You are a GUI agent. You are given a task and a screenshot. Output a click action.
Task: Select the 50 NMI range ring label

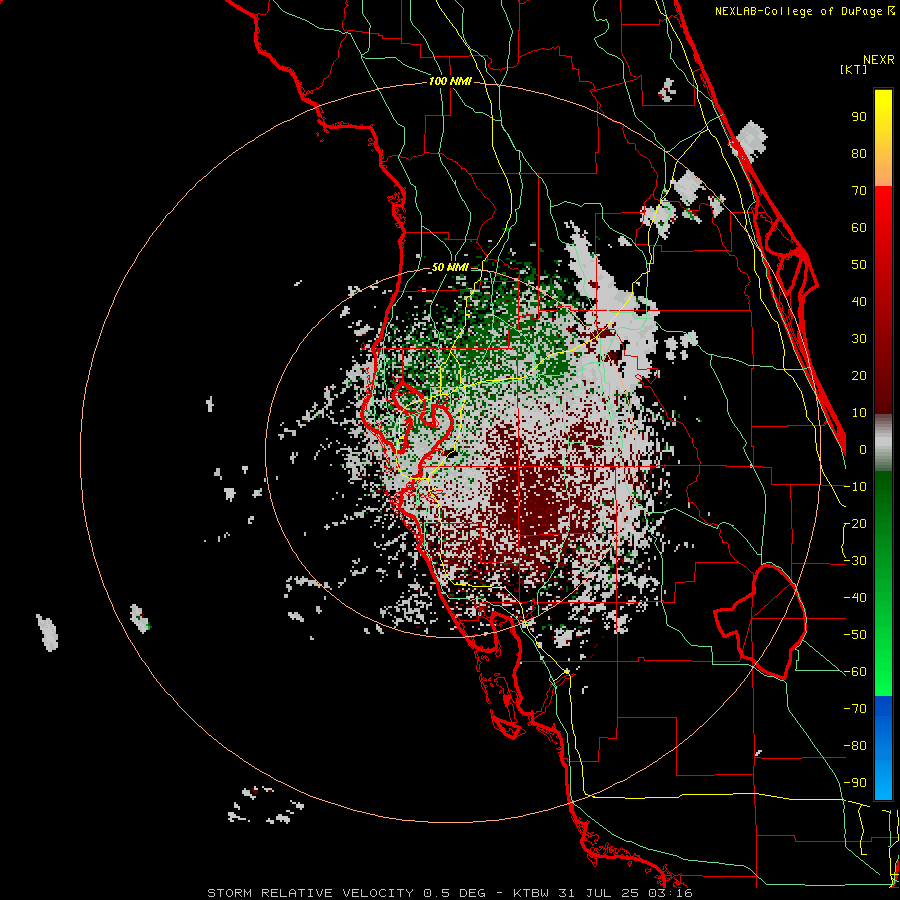tap(449, 267)
